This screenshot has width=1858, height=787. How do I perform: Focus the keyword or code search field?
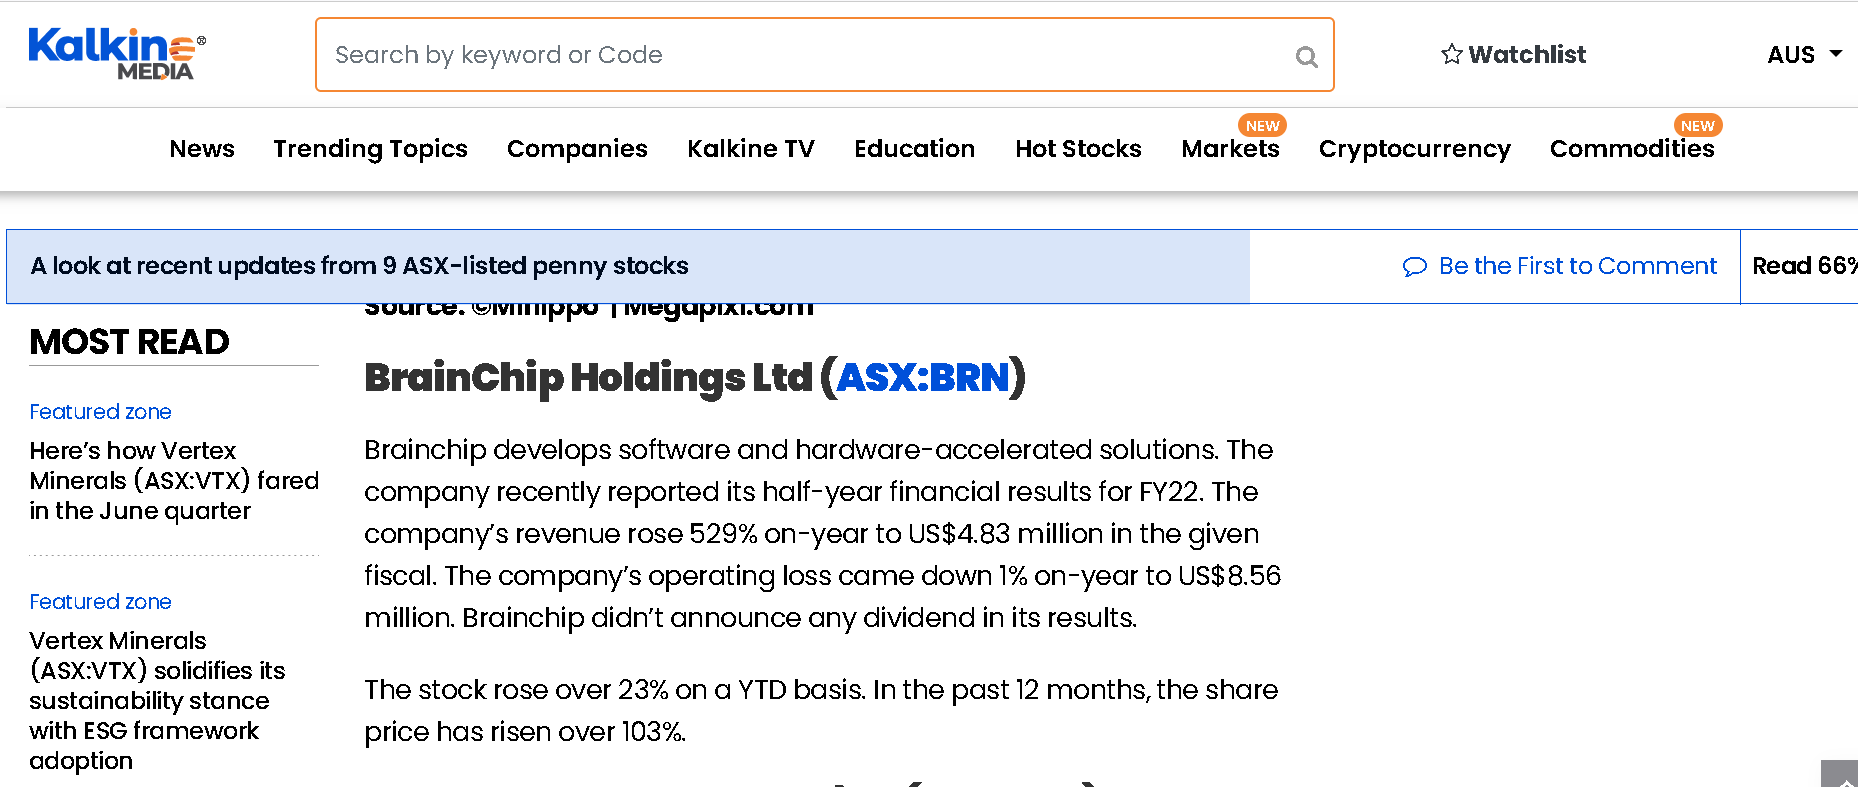[x=810, y=55]
